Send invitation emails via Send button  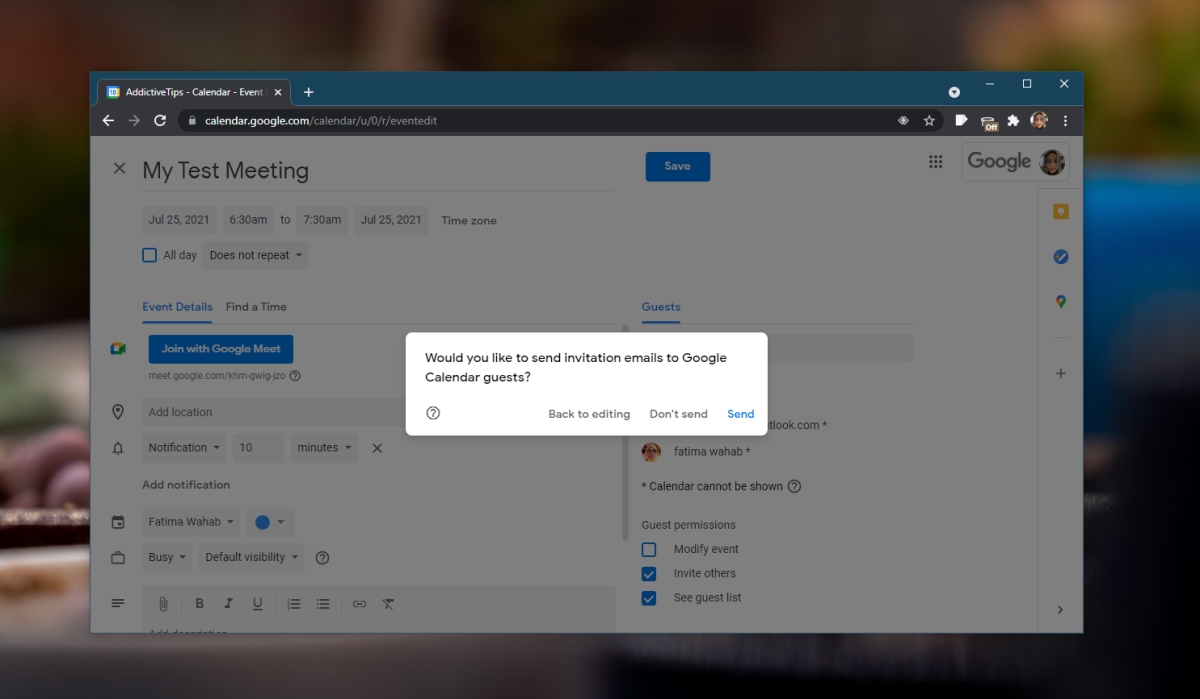[x=740, y=414]
